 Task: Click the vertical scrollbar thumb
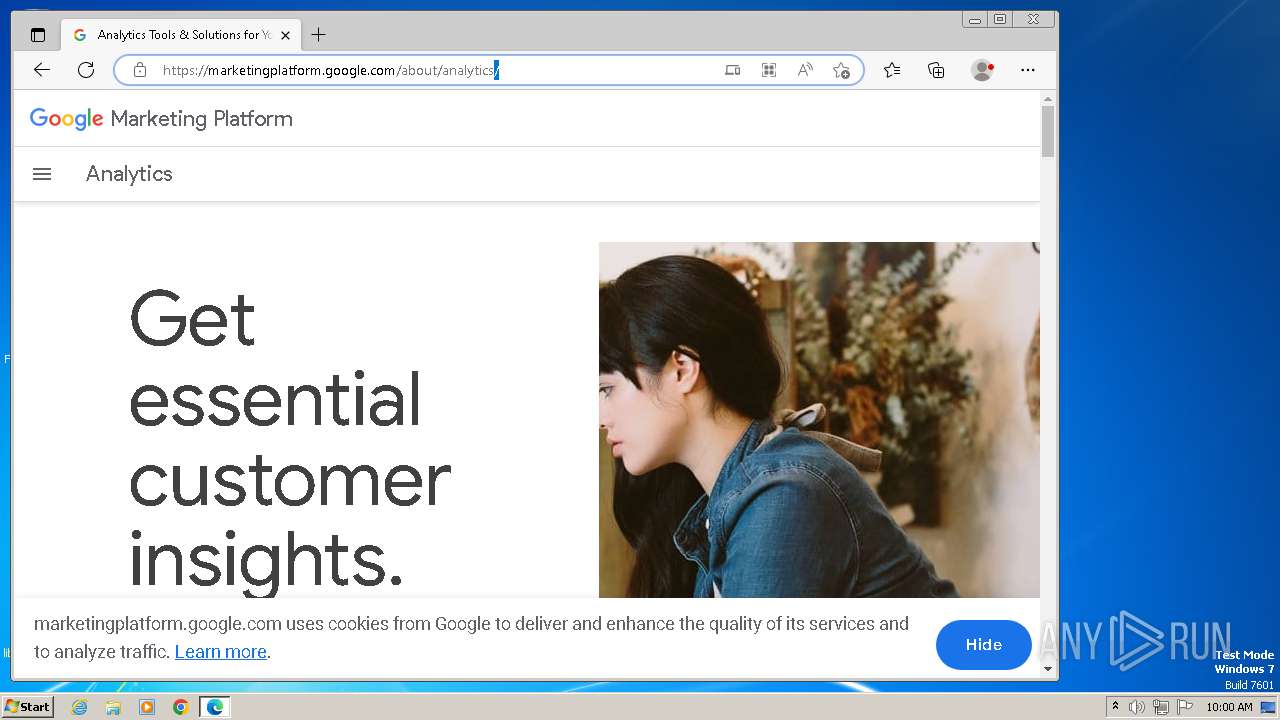pyautogui.click(x=1048, y=131)
